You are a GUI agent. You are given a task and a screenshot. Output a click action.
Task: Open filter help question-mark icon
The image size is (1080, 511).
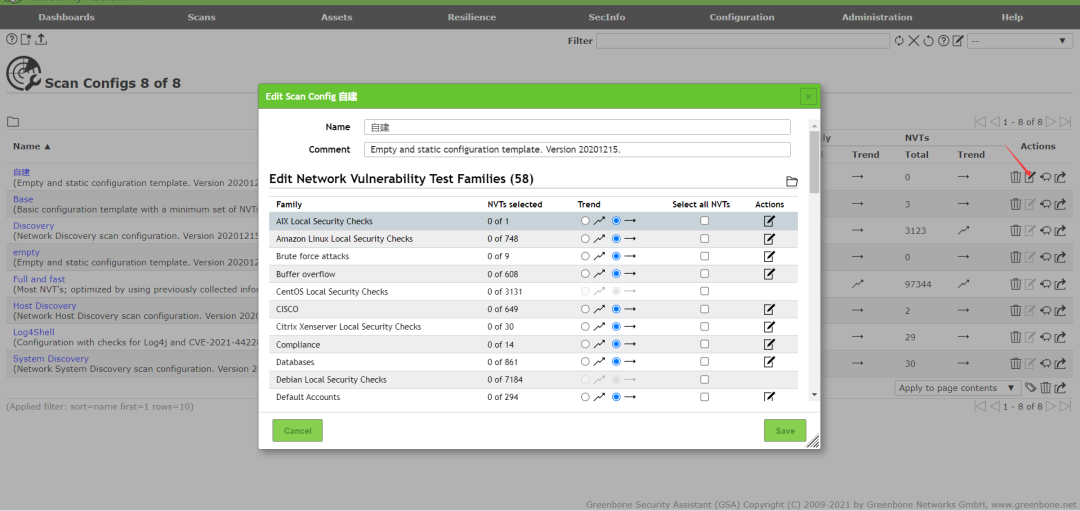click(944, 41)
